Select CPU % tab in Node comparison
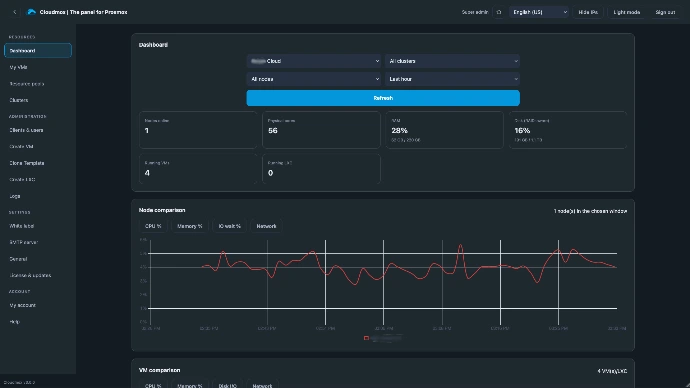The width and height of the screenshot is (690, 388). [x=153, y=226]
